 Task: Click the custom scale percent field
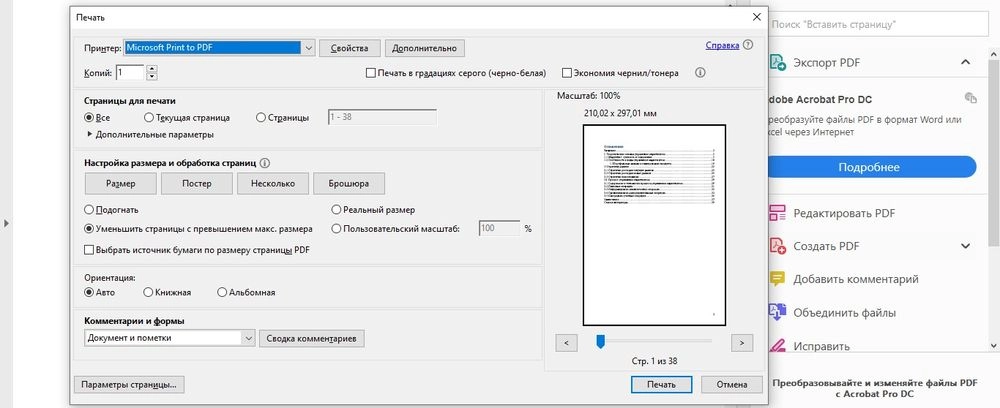tap(499, 228)
